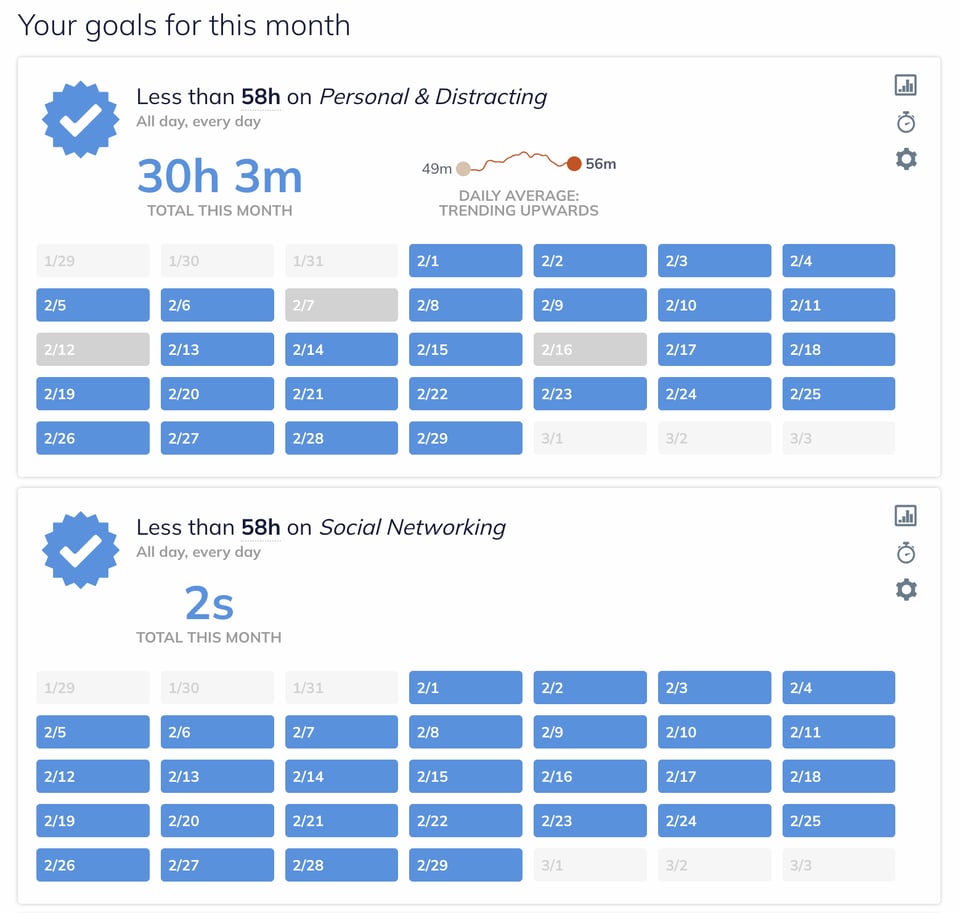Click the 49m daily average trend start point

[x=463, y=169]
